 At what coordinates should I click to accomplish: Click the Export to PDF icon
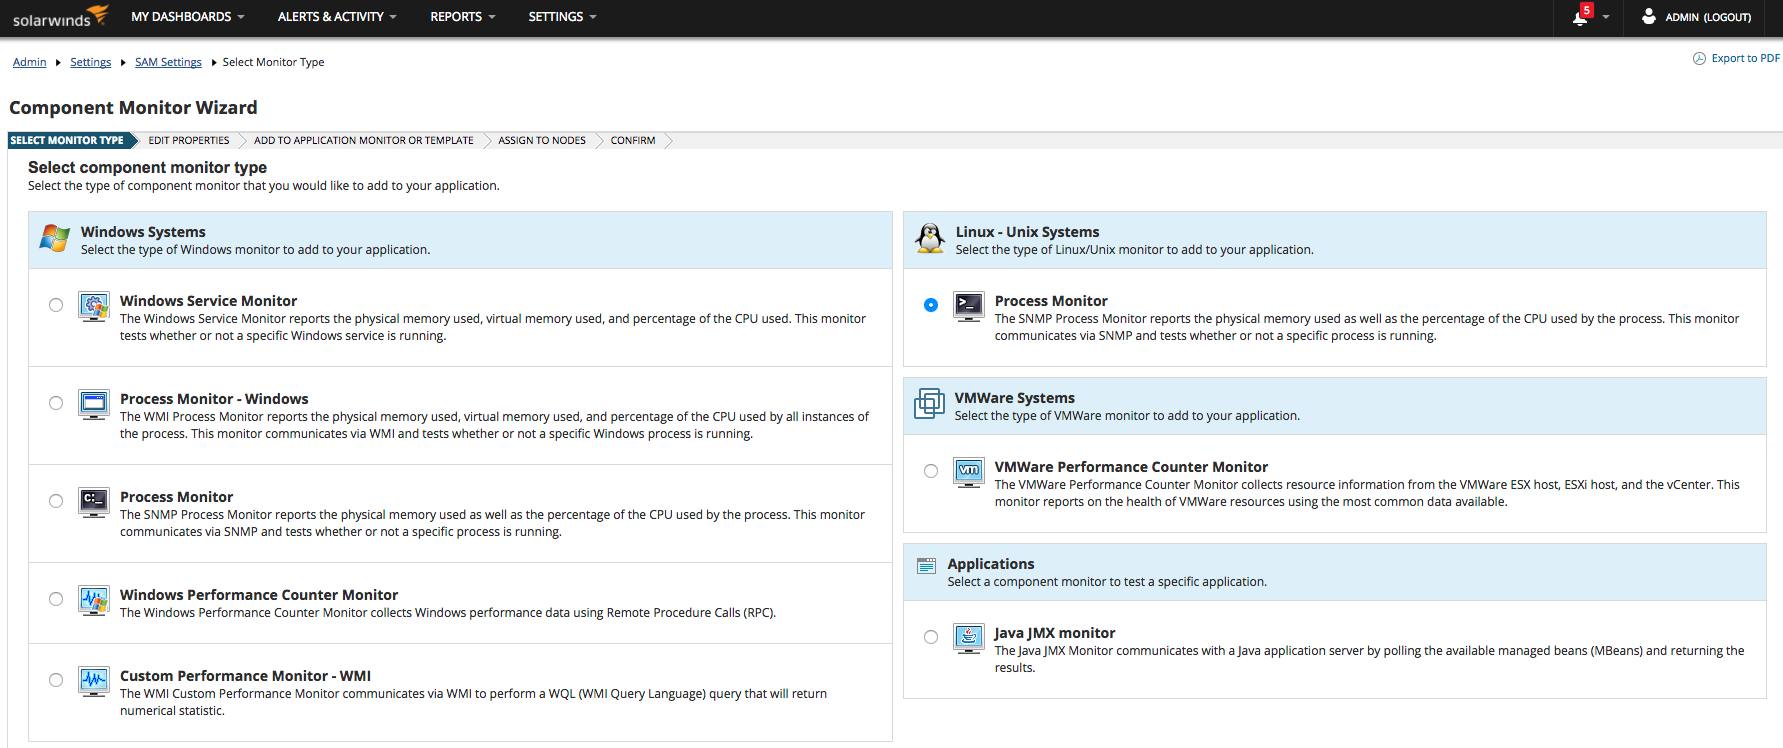(1699, 59)
